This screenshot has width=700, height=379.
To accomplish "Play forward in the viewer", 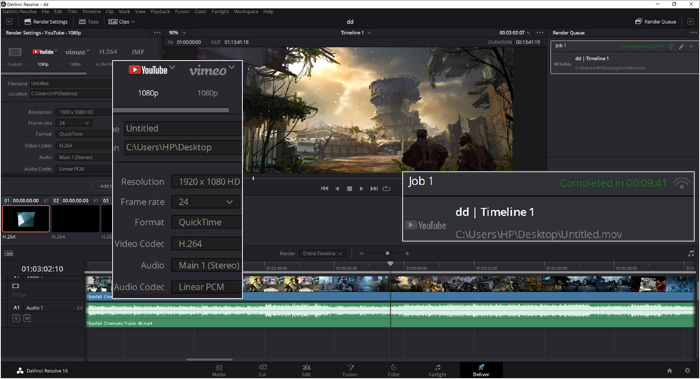I will (362, 188).
